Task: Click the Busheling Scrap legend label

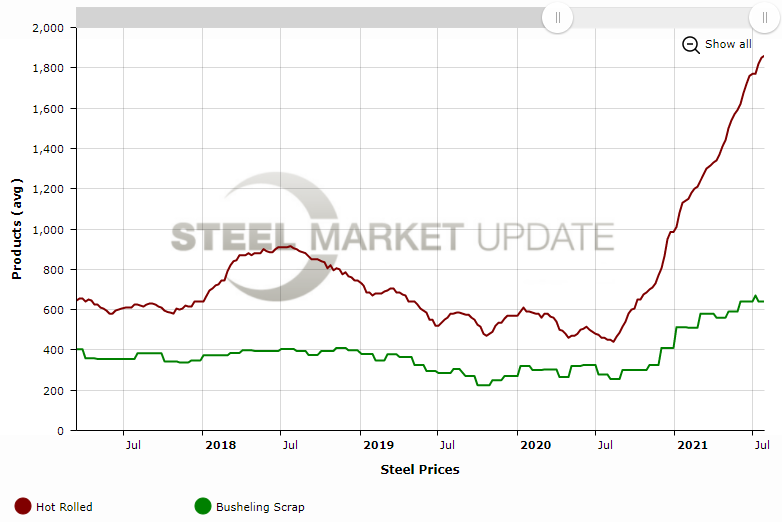Action: [260, 507]
